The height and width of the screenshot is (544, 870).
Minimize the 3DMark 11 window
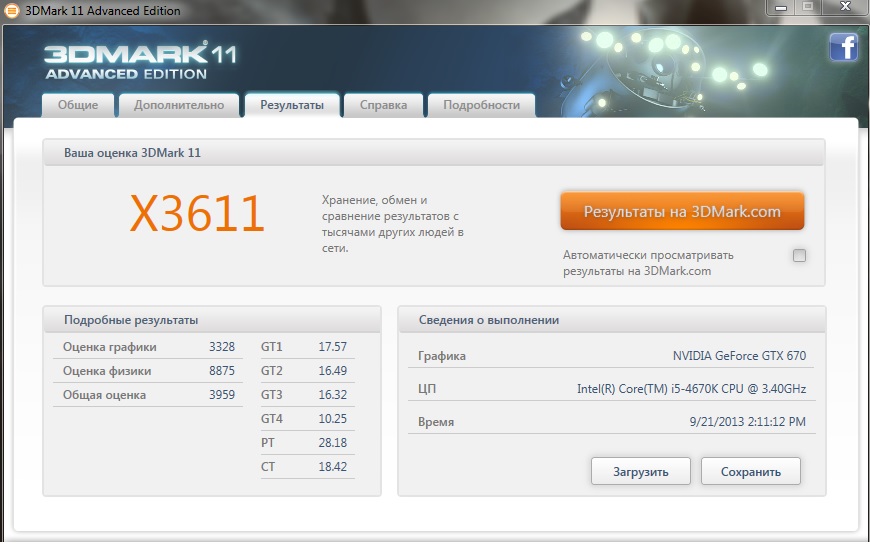point(781,7)
